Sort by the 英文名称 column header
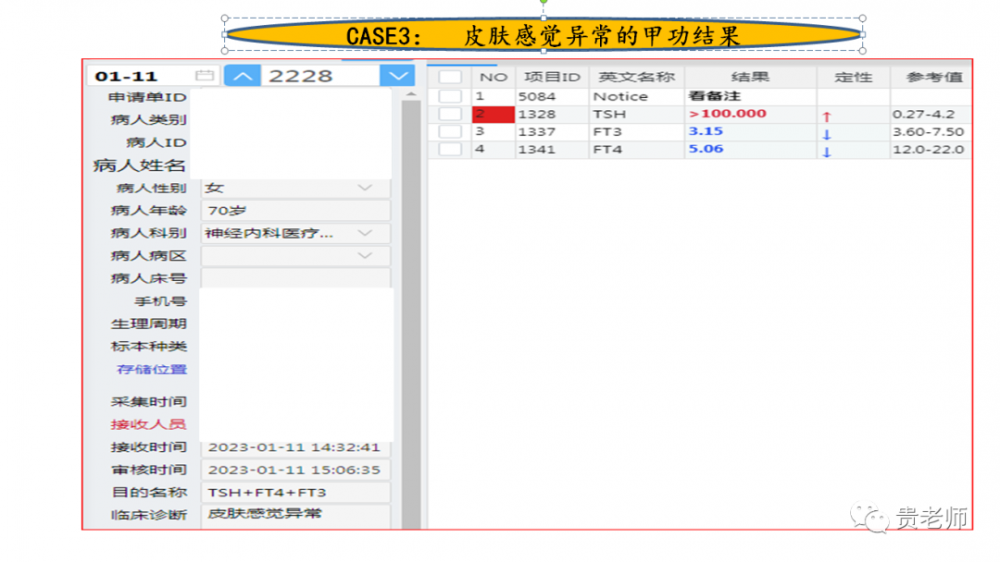Screen dimensions: 1000x562 click(x=636, y=77)
